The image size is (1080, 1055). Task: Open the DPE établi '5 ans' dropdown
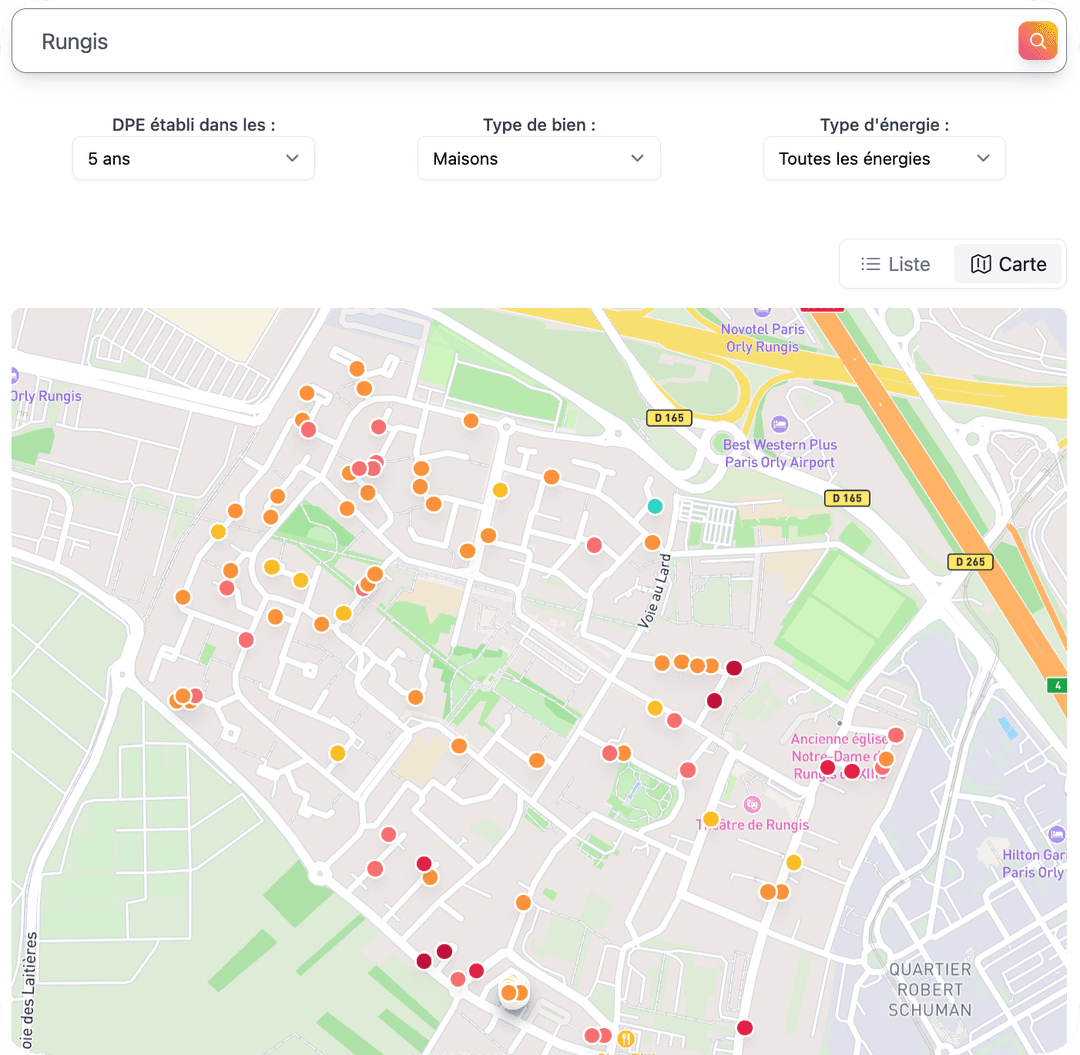193,159
